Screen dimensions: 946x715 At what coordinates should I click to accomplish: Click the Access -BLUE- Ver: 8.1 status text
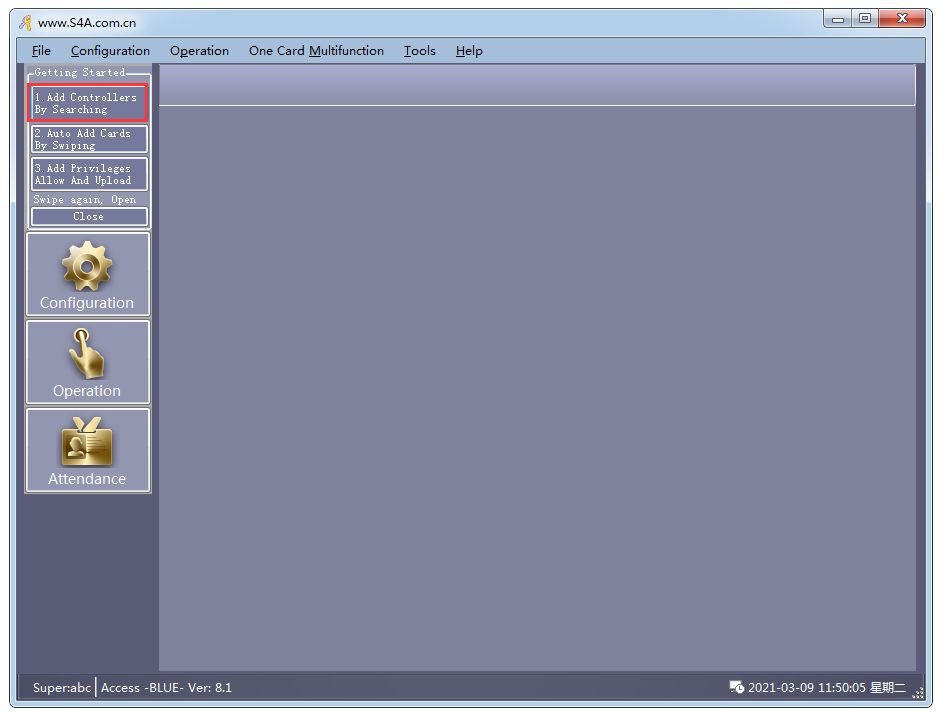[x=166, y=687]
